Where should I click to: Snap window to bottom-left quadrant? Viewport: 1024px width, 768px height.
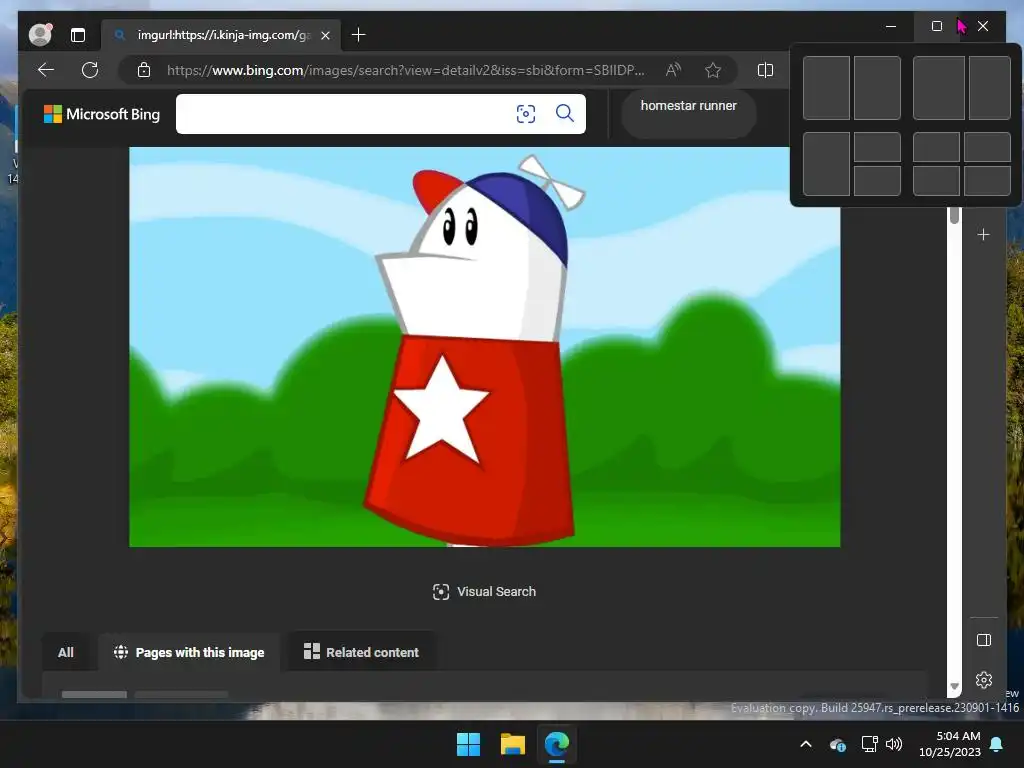click(936, 181)
